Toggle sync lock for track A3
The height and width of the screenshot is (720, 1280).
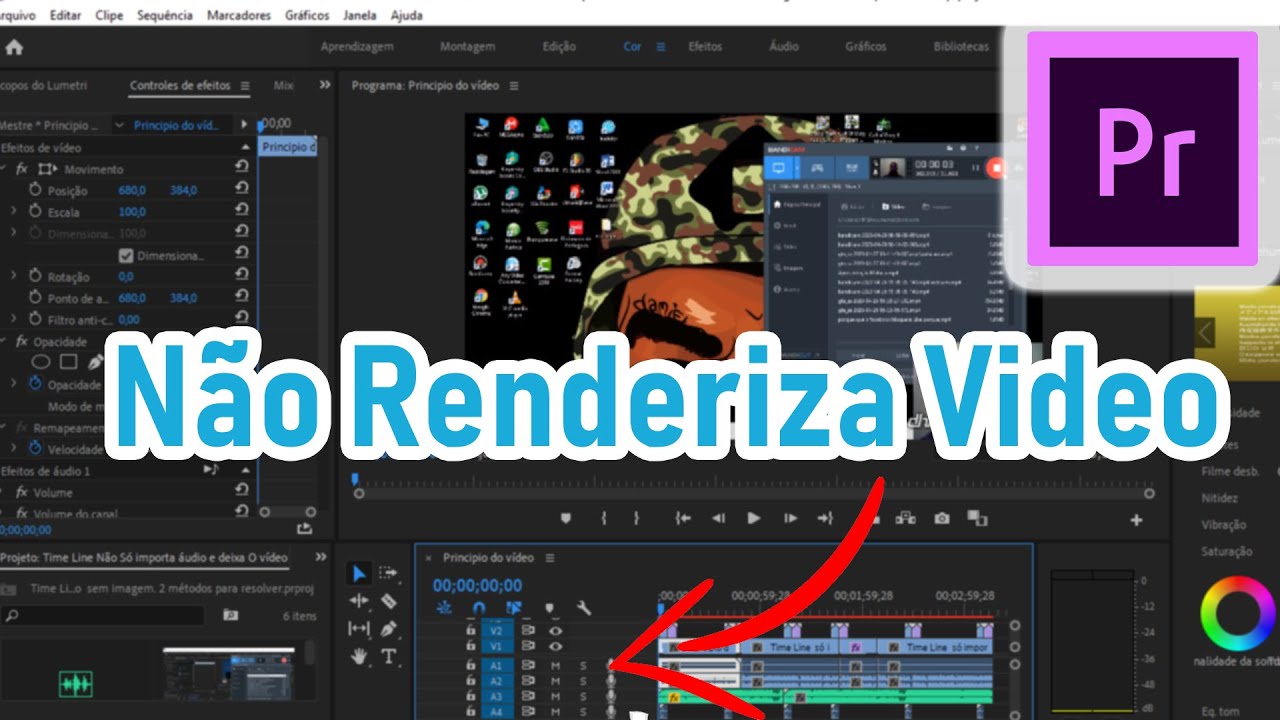tap(528, 696)
